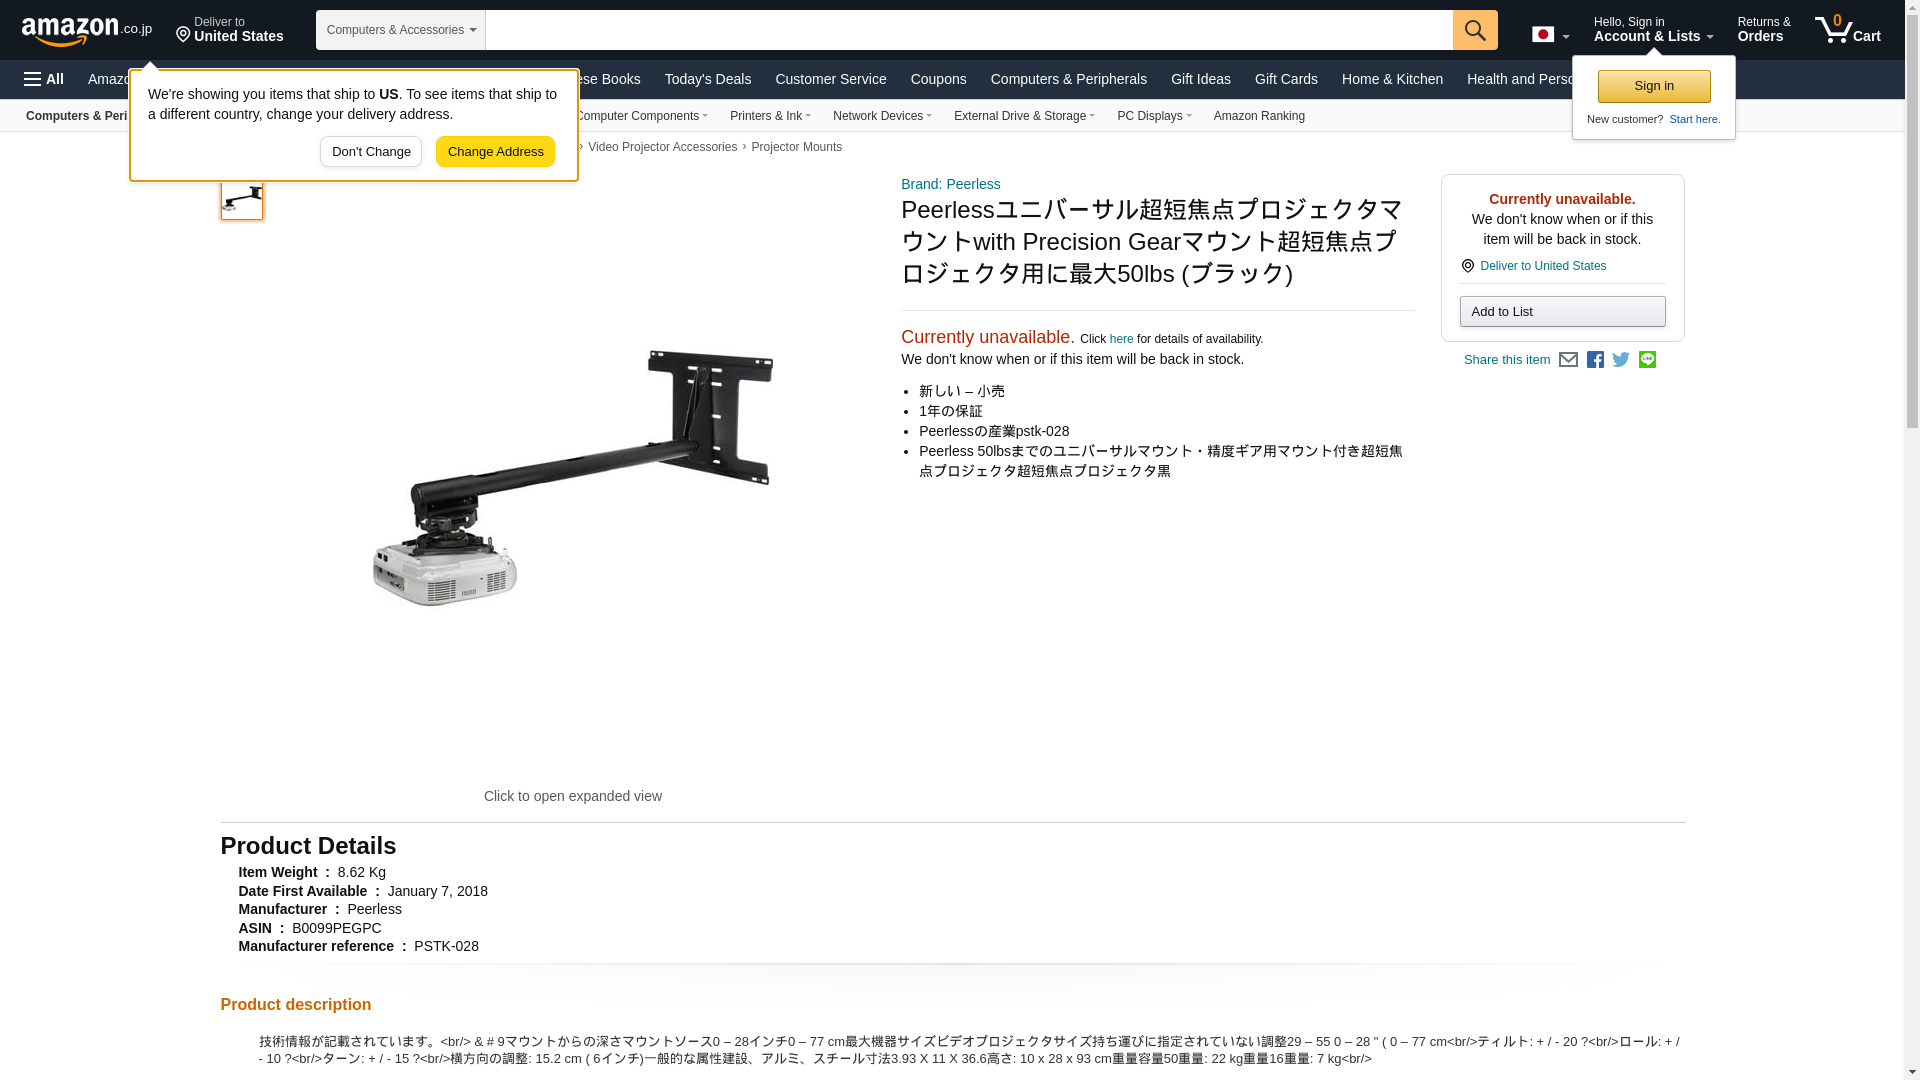Share this item on Twitter
This screenshot has width=1920, height=1080.
click(x=1621, y=360)
